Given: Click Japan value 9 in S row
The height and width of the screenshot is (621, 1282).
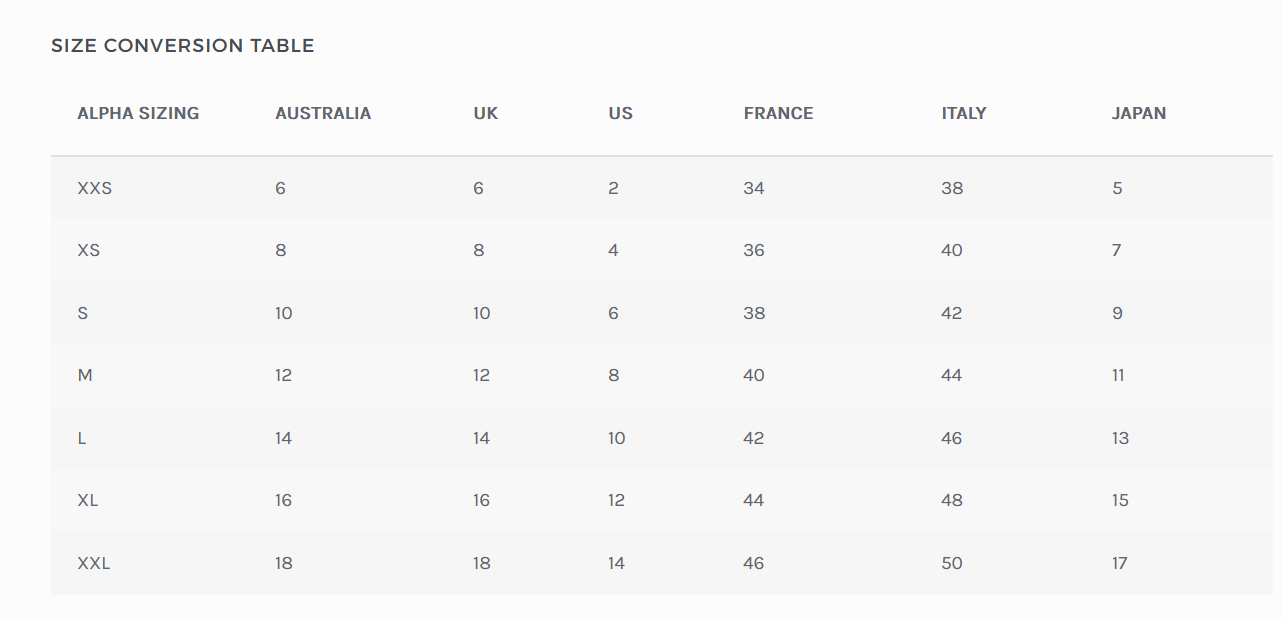Looking at the screenshot, I should (x=1118, y=313).
